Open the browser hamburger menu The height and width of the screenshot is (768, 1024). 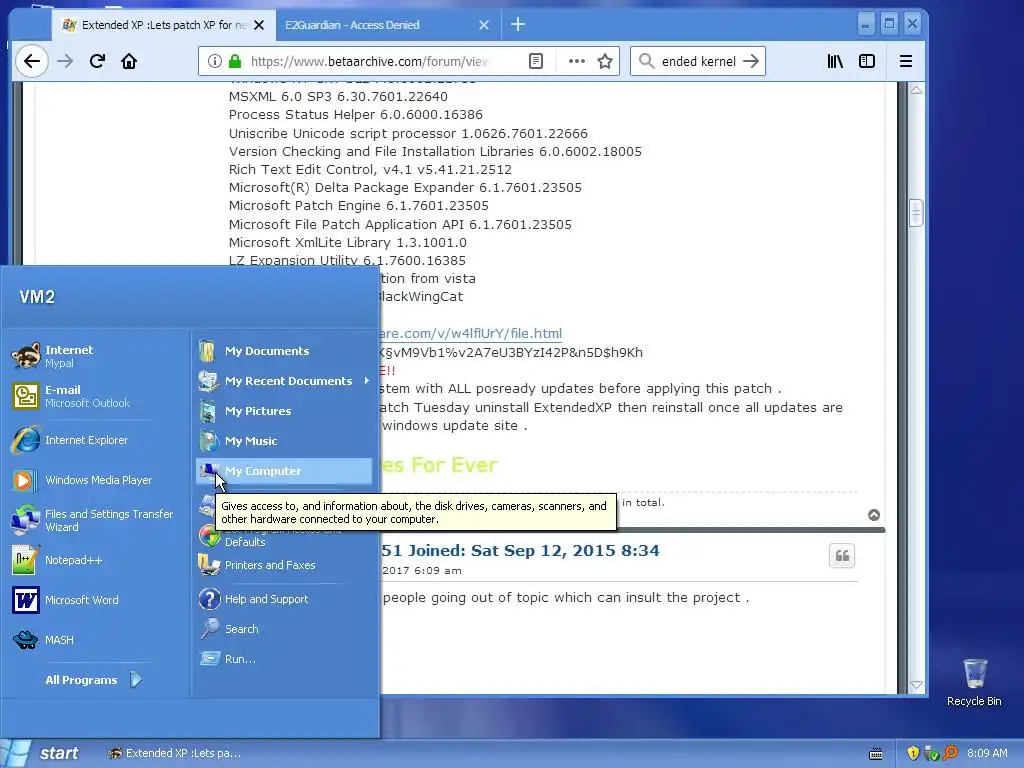click(x=906, y=61)
